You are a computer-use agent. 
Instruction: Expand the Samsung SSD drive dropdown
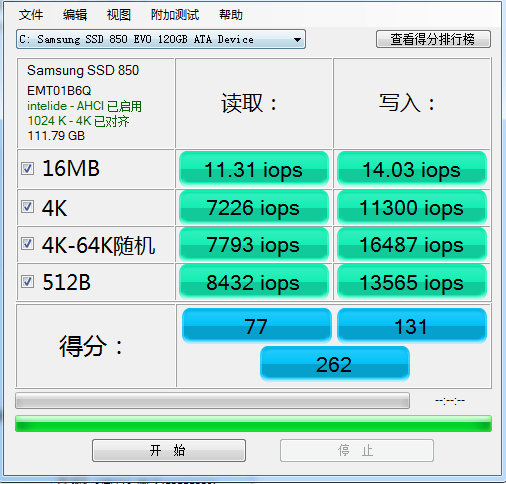click(161, 39)
